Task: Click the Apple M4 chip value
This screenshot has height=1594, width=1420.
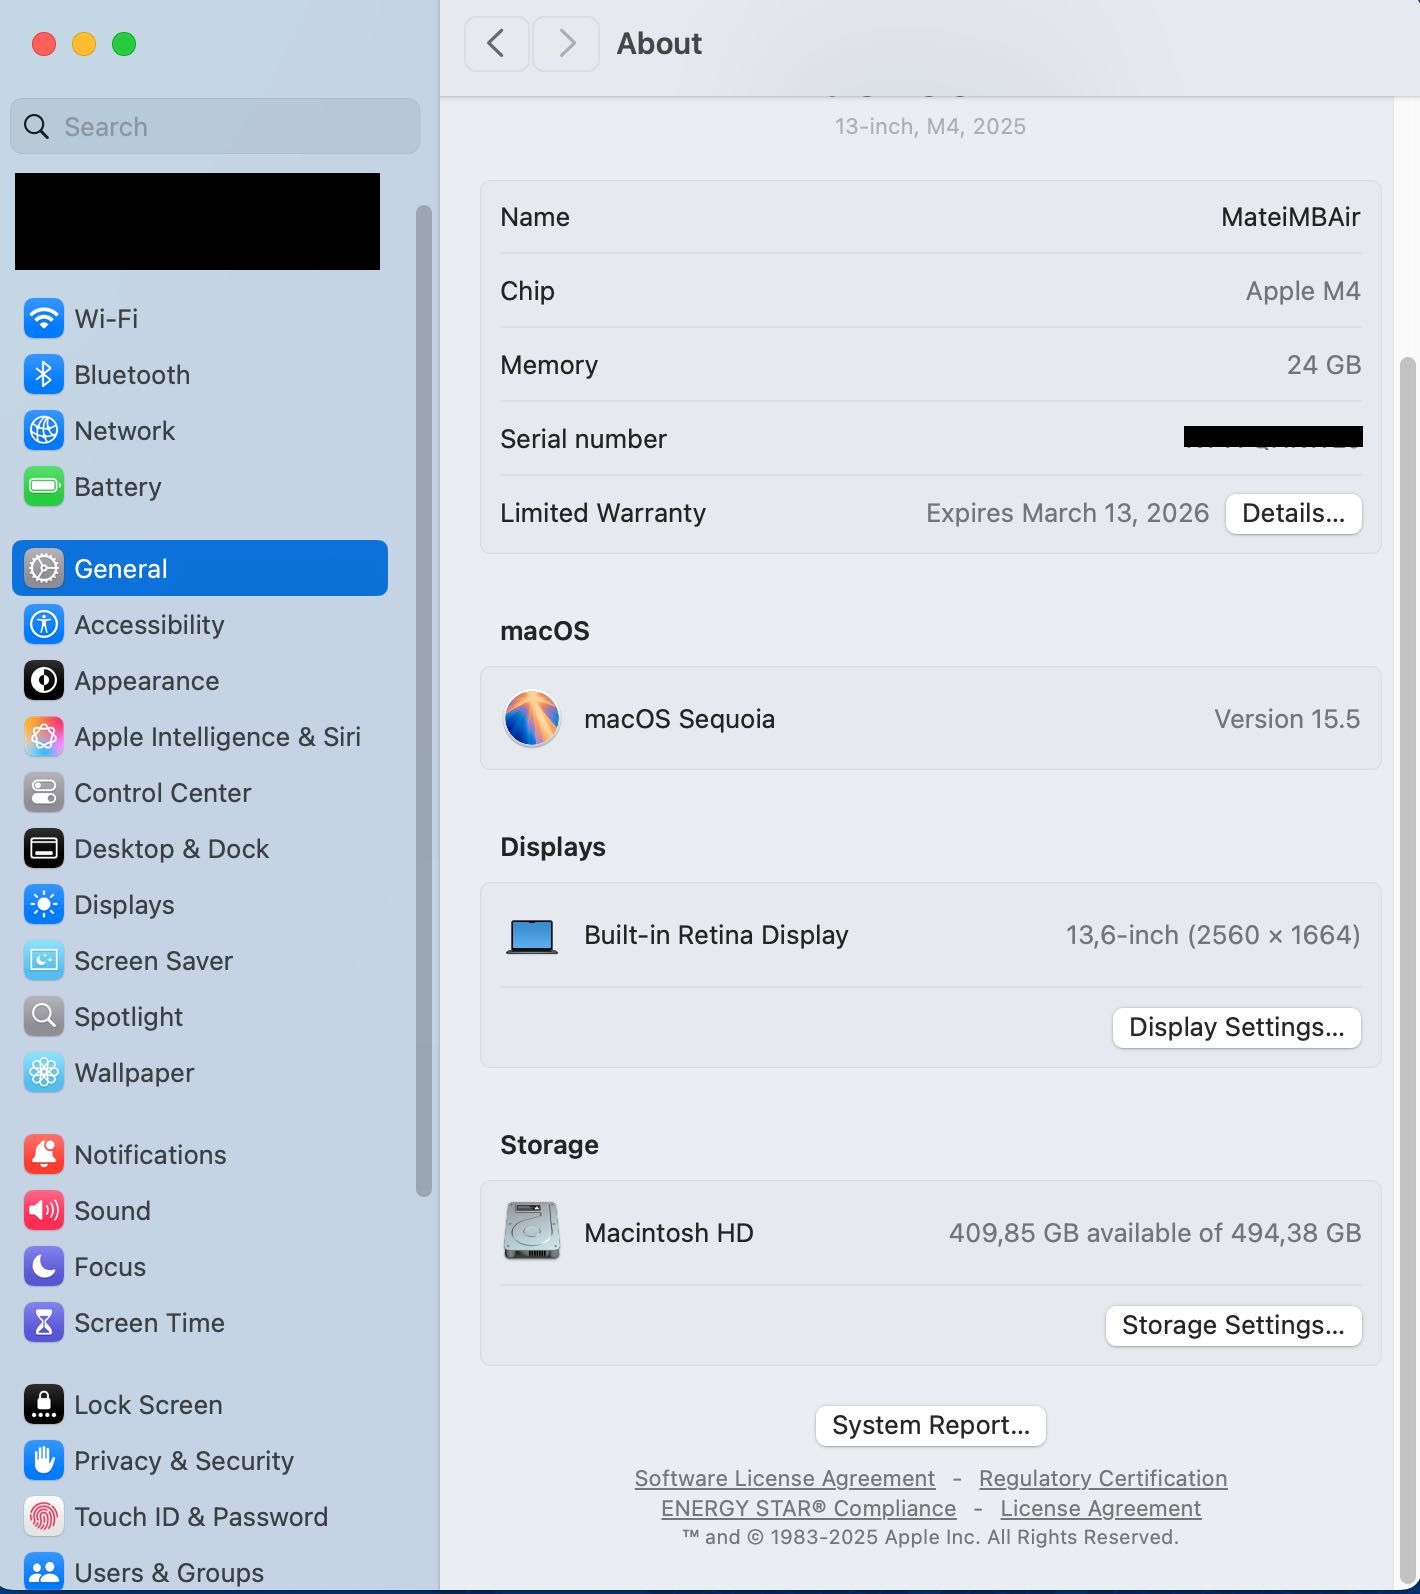Action: (1303, 291)
